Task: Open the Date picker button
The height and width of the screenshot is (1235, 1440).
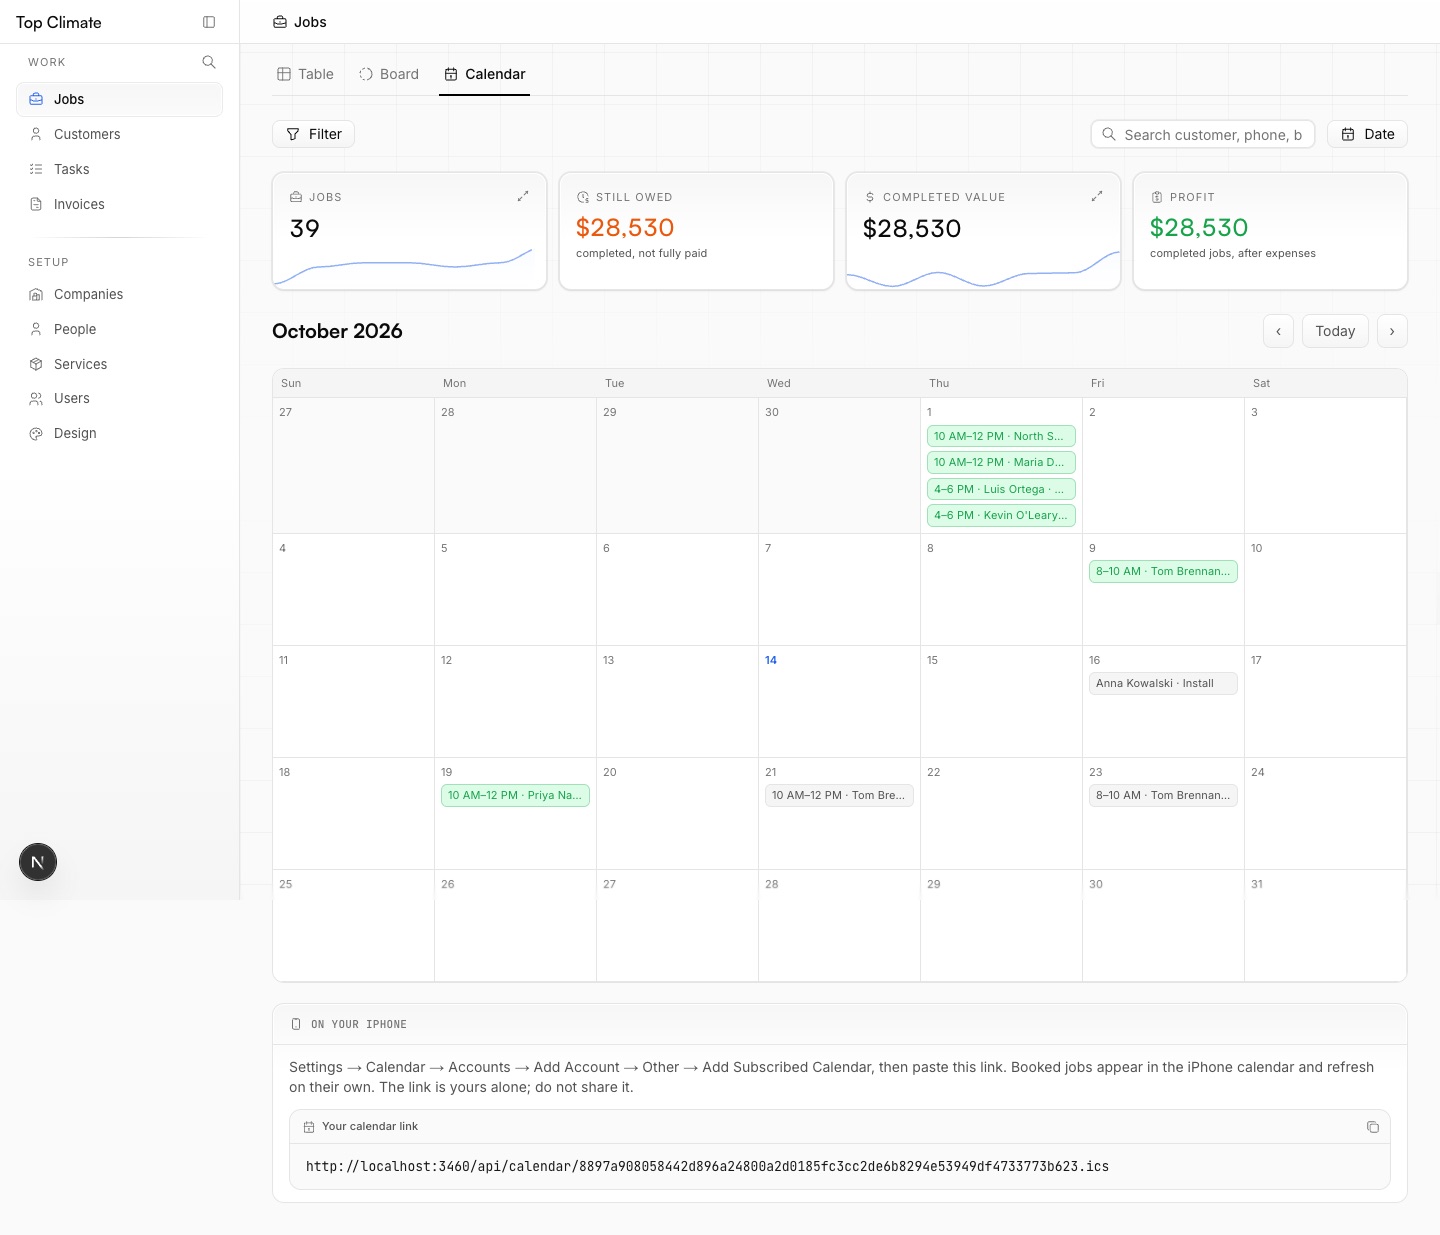Action: click(x=1367, y=134)
